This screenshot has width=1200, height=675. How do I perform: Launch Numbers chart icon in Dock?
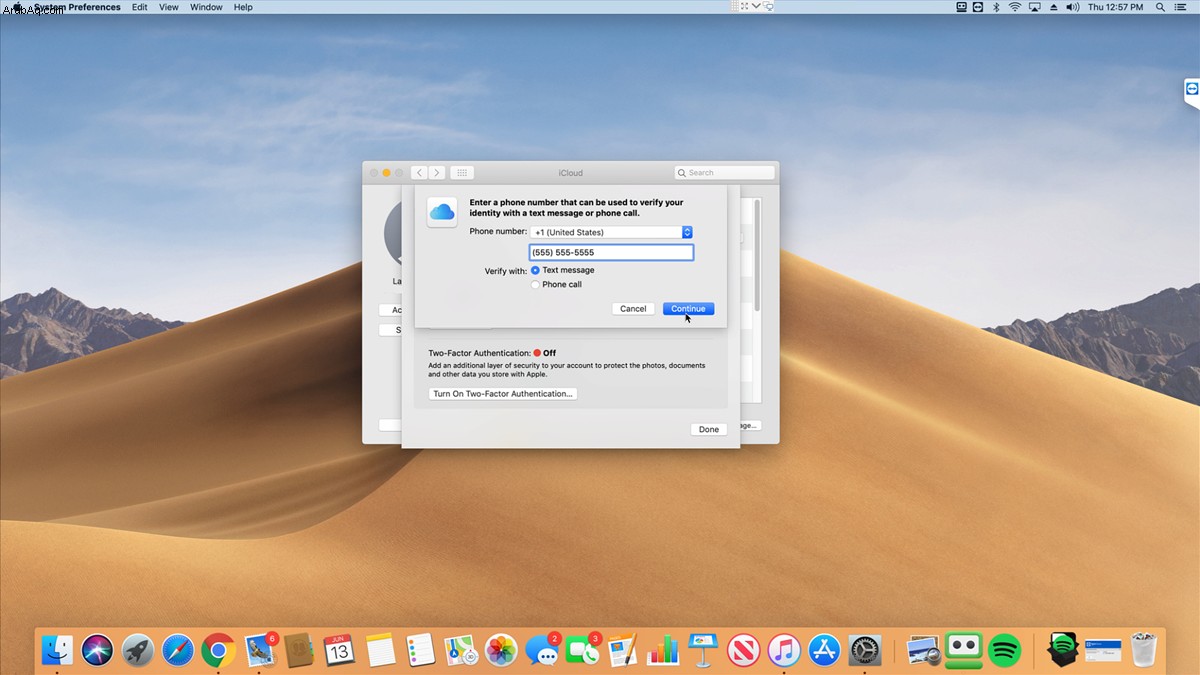pos(663,650)
